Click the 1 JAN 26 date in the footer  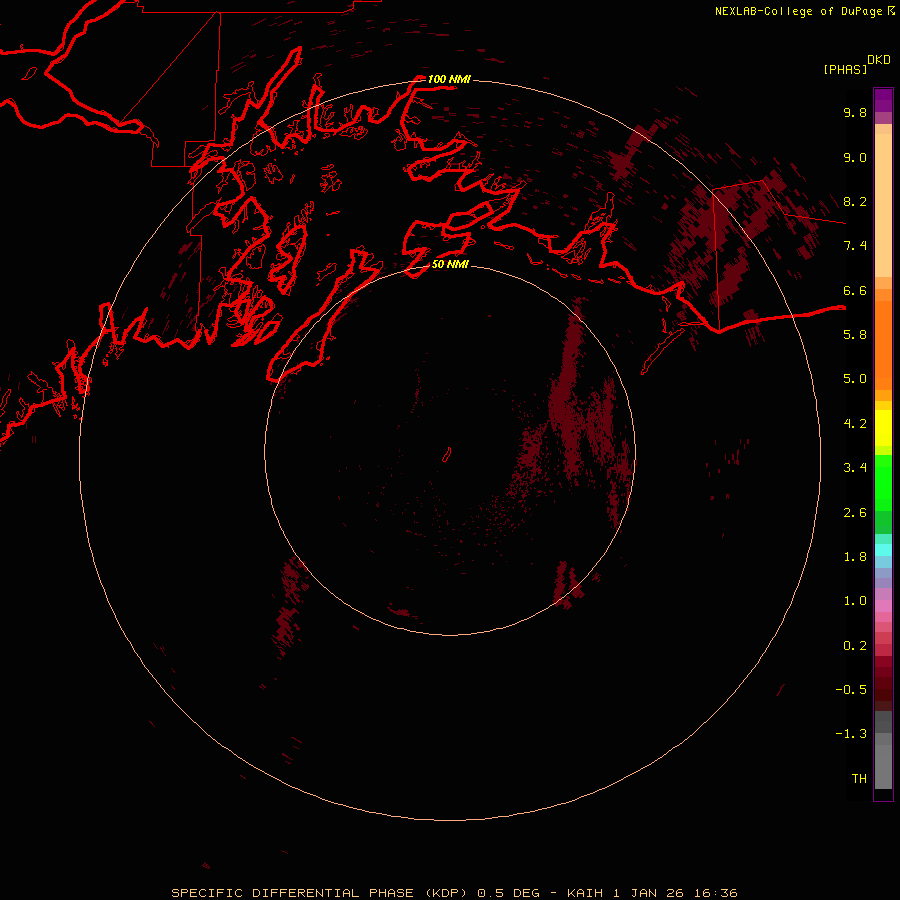649,893
